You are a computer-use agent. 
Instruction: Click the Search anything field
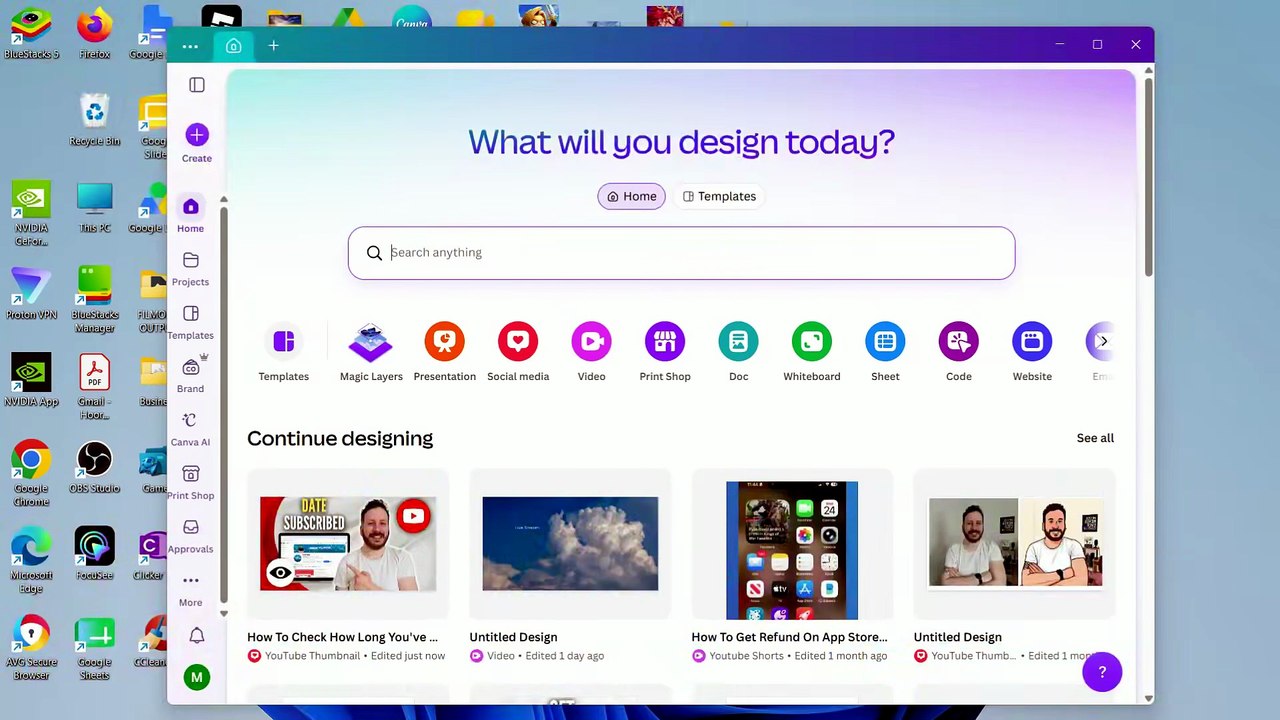(x=681, y=253)
